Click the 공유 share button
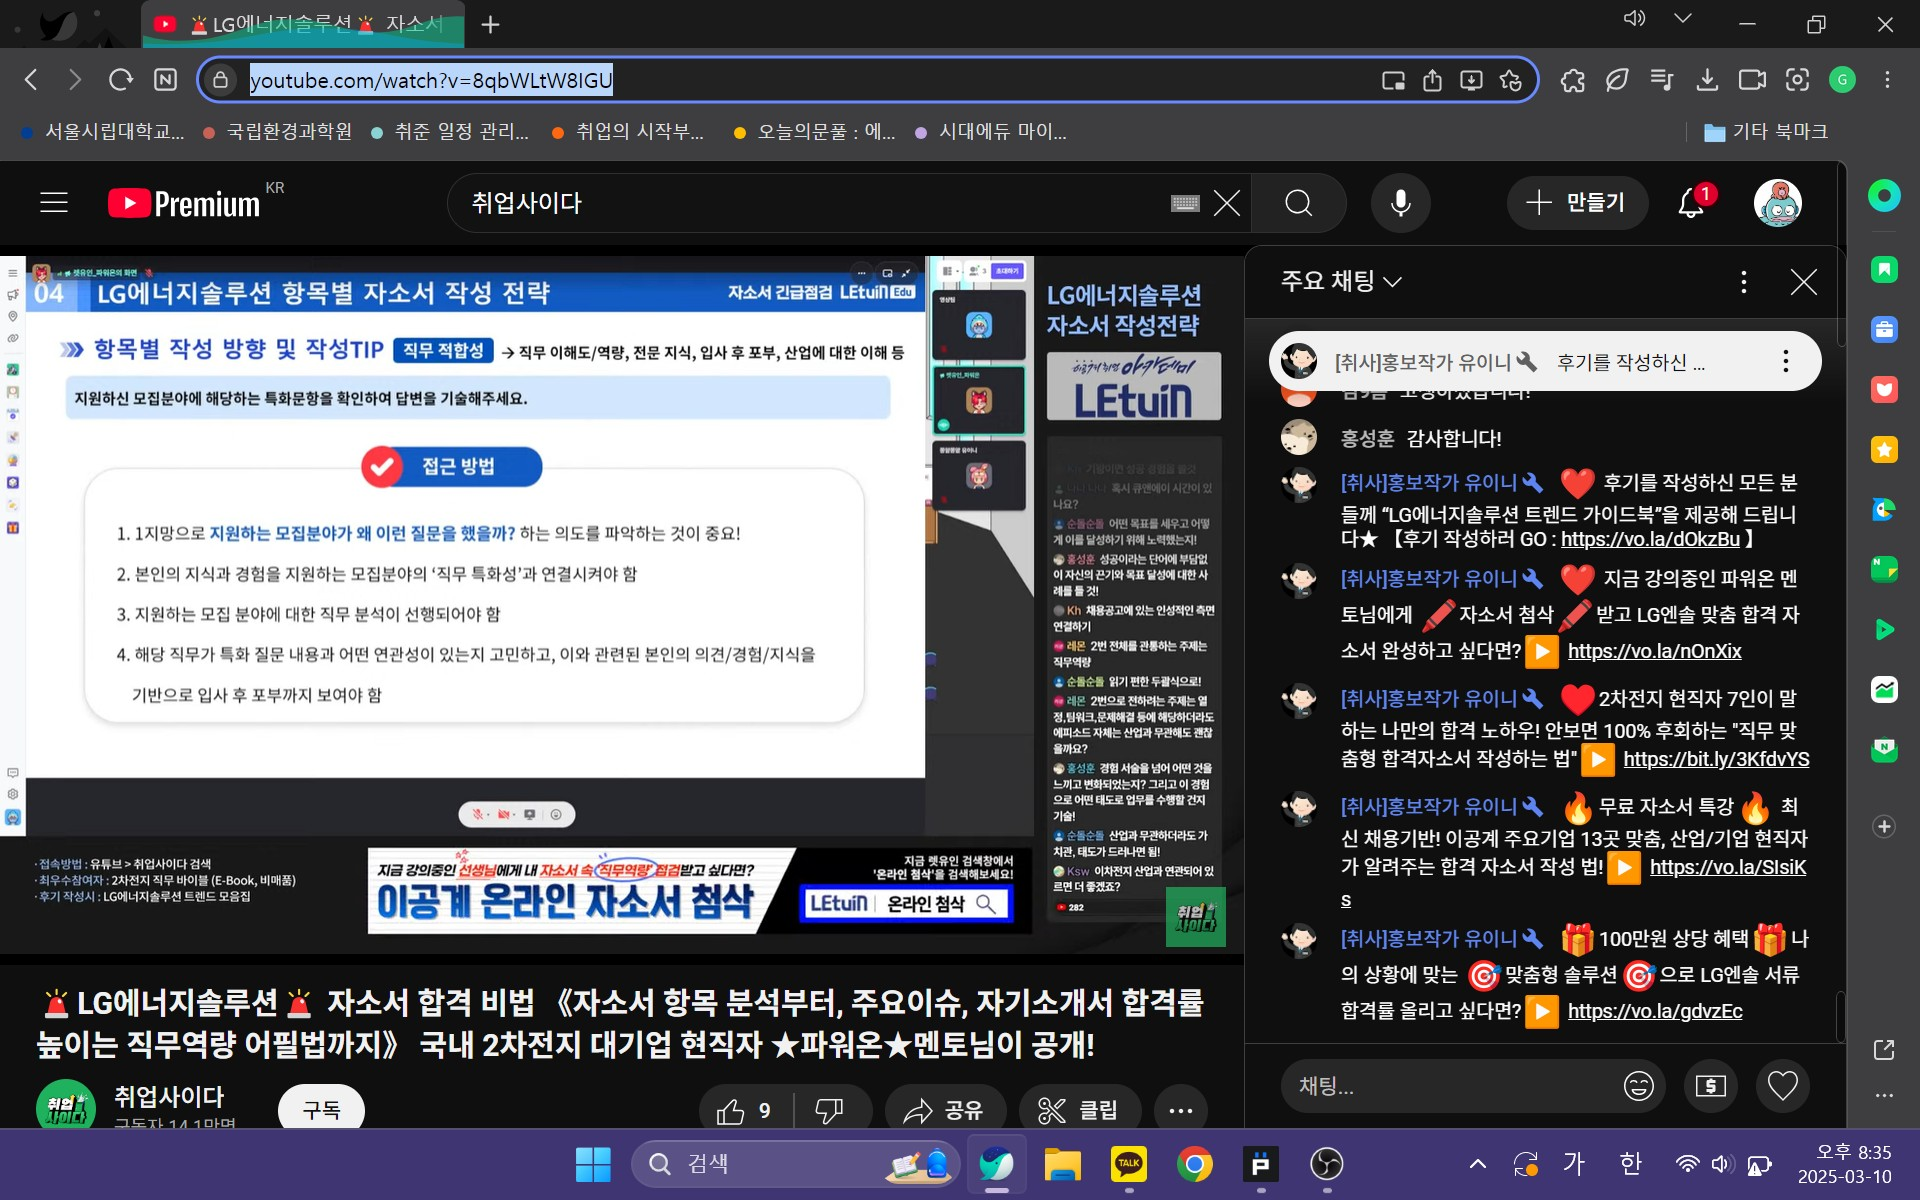 tap(944, 1110)
